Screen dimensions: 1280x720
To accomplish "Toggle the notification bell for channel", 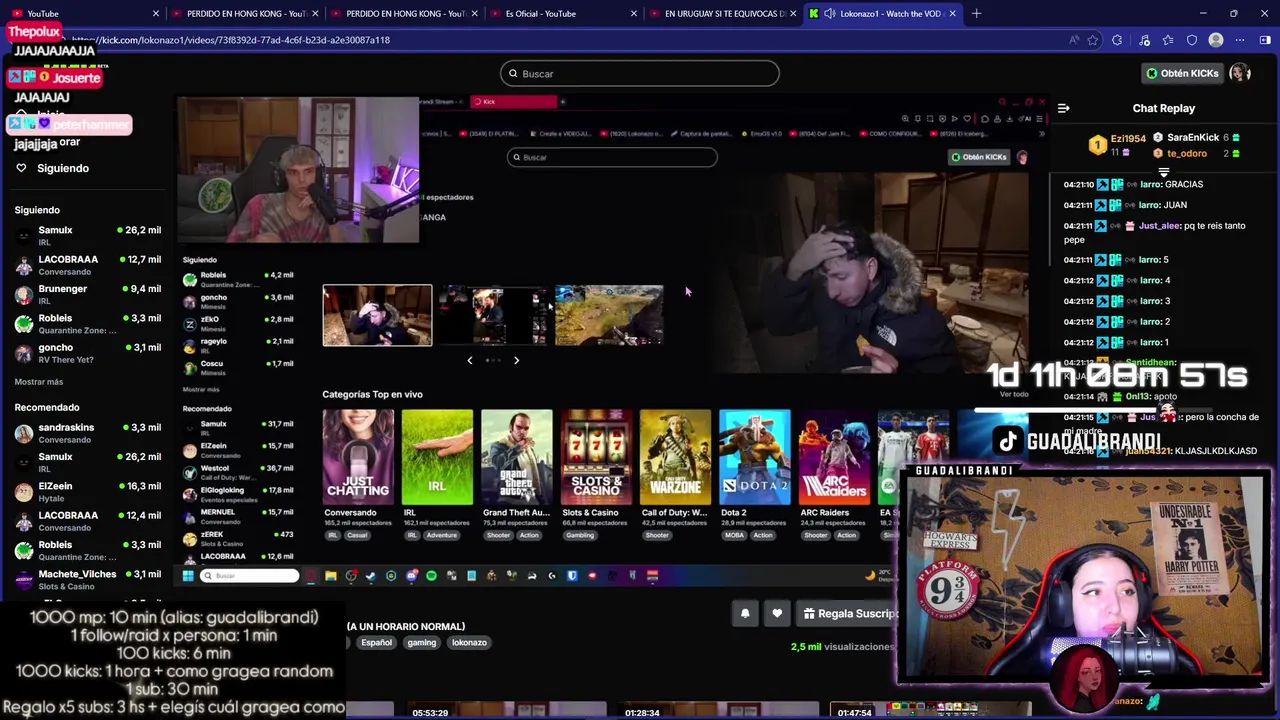I will [745, 613].
